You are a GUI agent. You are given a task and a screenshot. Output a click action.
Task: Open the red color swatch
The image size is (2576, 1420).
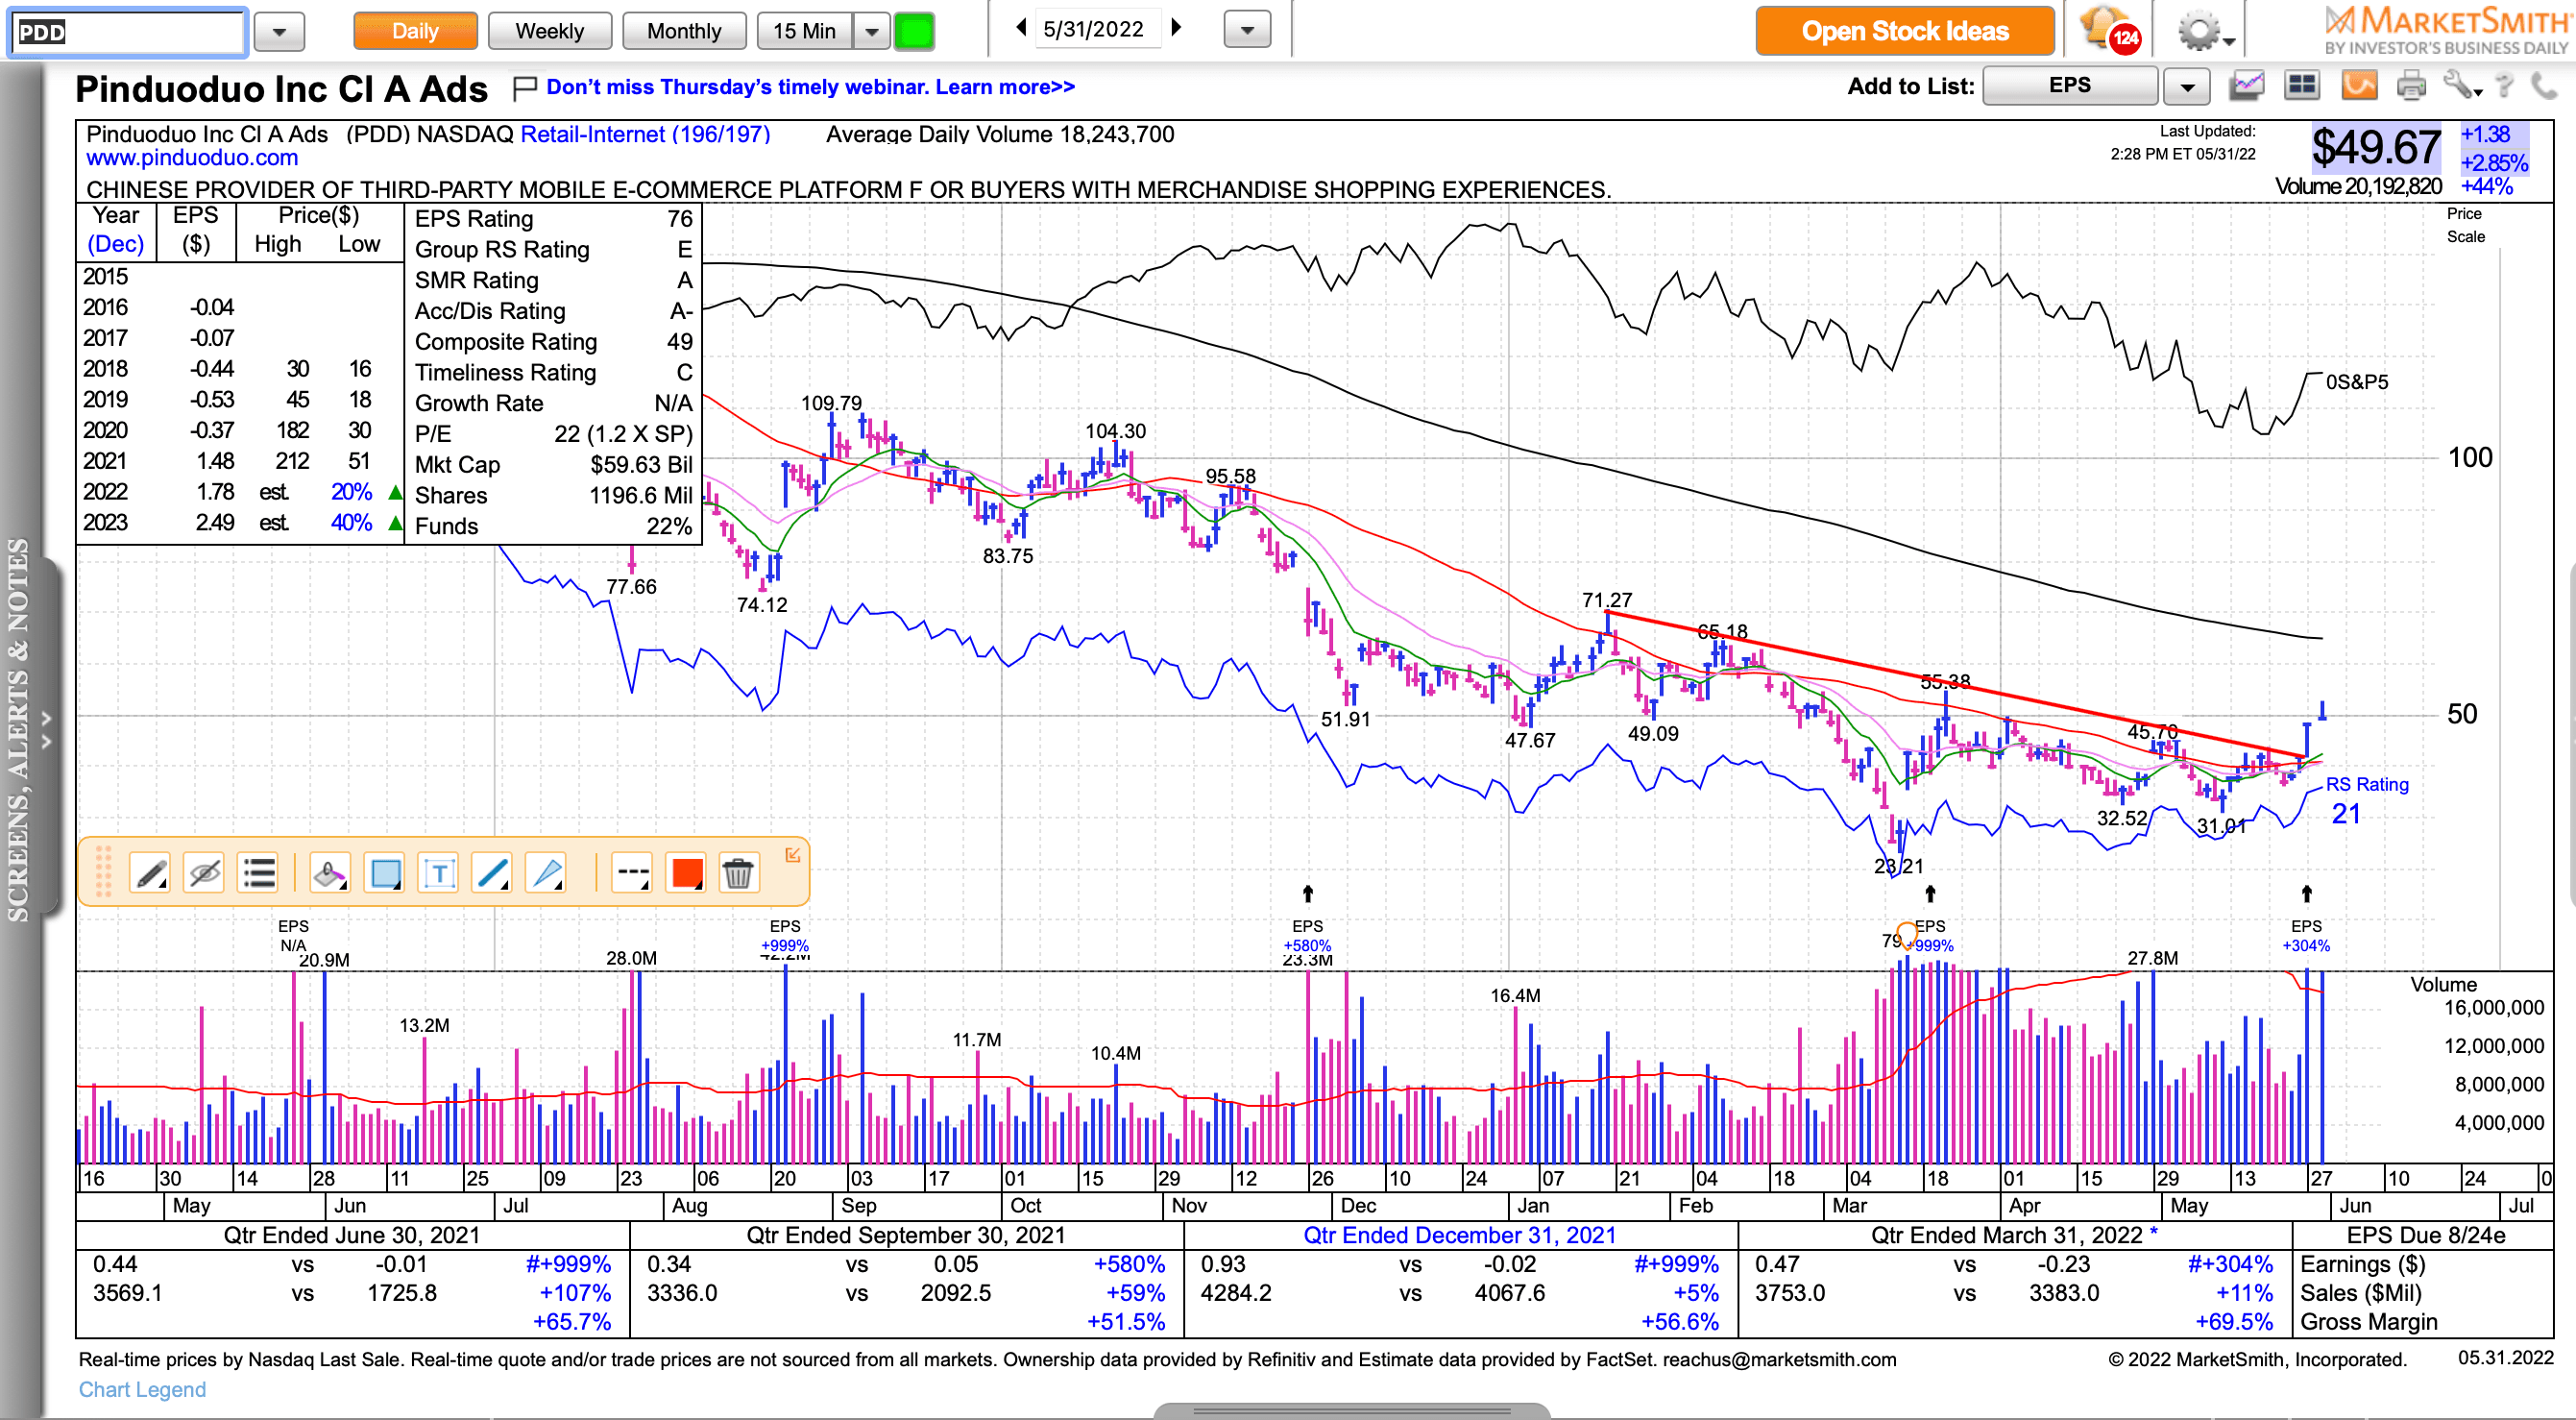[687, 873]
